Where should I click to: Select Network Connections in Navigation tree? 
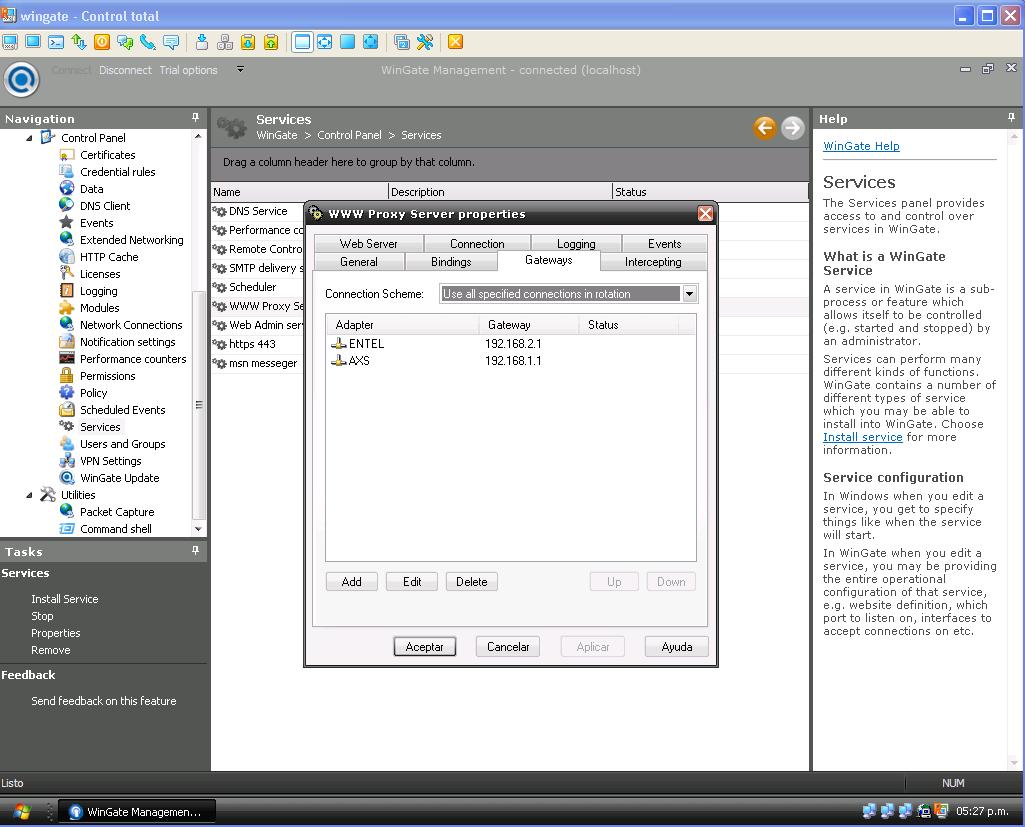point(131,325)
